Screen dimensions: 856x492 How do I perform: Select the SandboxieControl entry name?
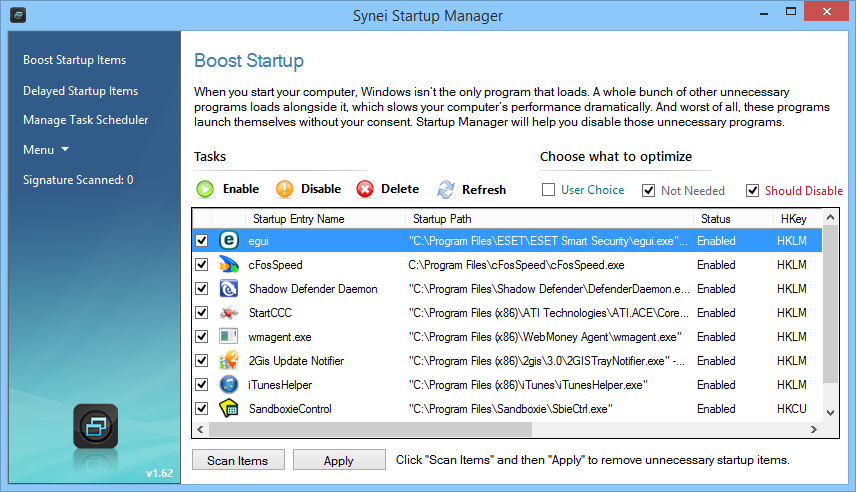[x=290, y=409]
